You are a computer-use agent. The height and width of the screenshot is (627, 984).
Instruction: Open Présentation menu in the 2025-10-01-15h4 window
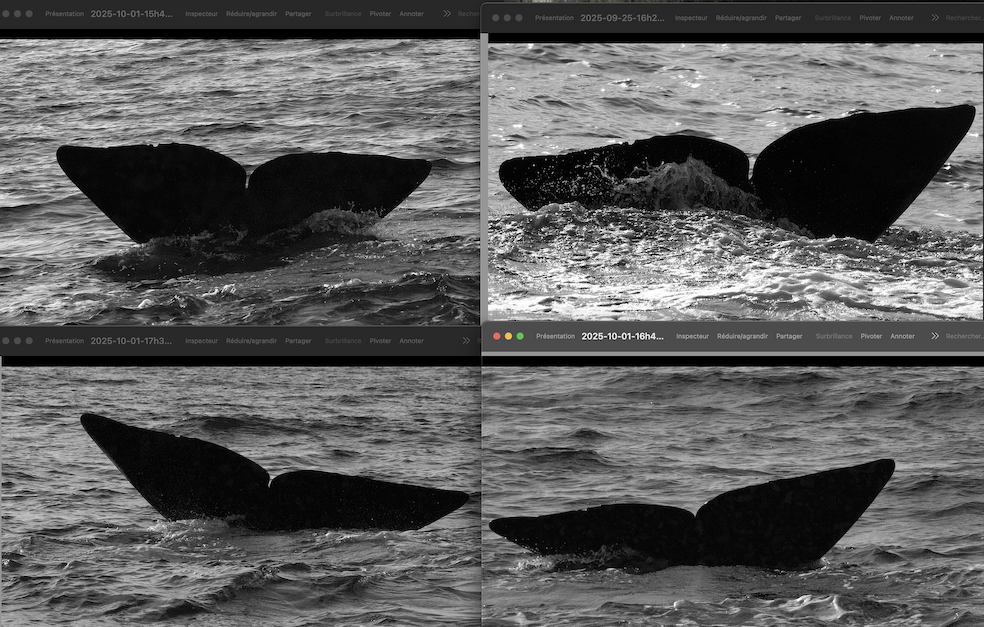click(64, 14)
